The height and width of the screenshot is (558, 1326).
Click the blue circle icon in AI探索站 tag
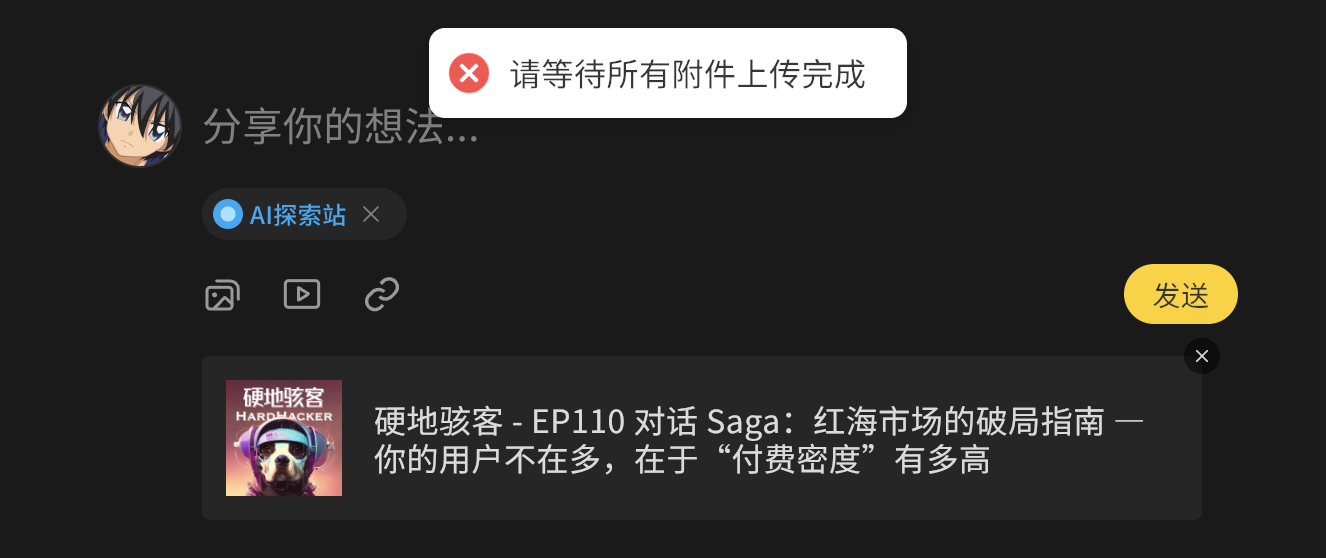pyautogui.click(x=228, y=214)
